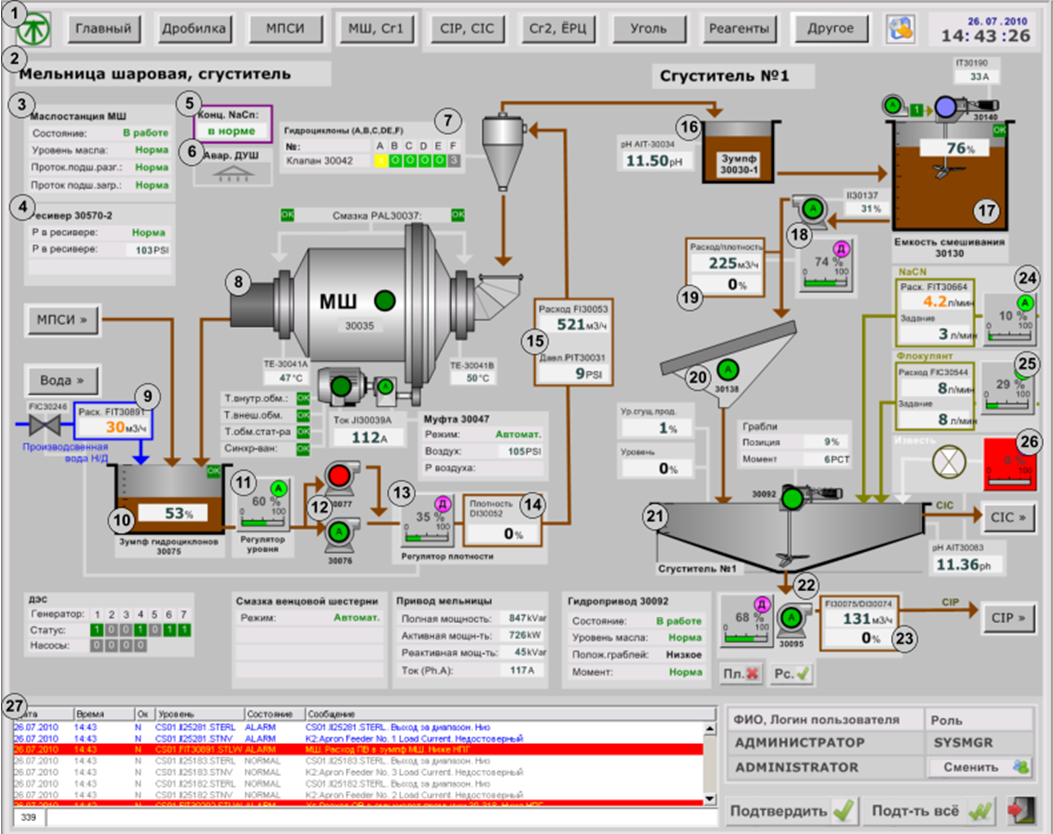This screenshot has width=1053, height=834.
Task: Click the Сменить user button
Action: pos(980,767)
